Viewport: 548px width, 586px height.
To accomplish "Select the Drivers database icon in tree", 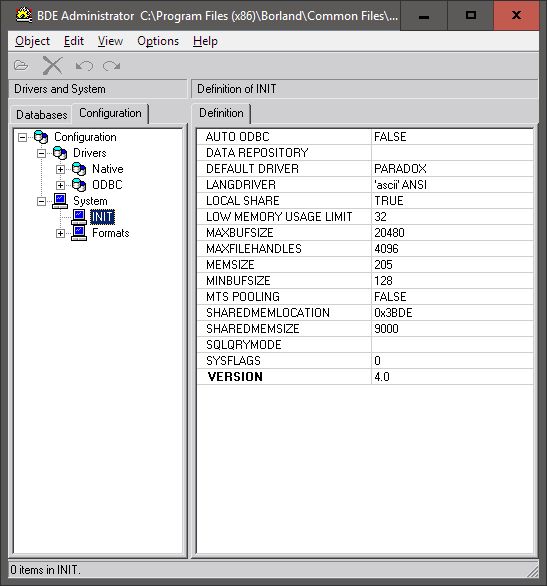I will tap(60, 153).
